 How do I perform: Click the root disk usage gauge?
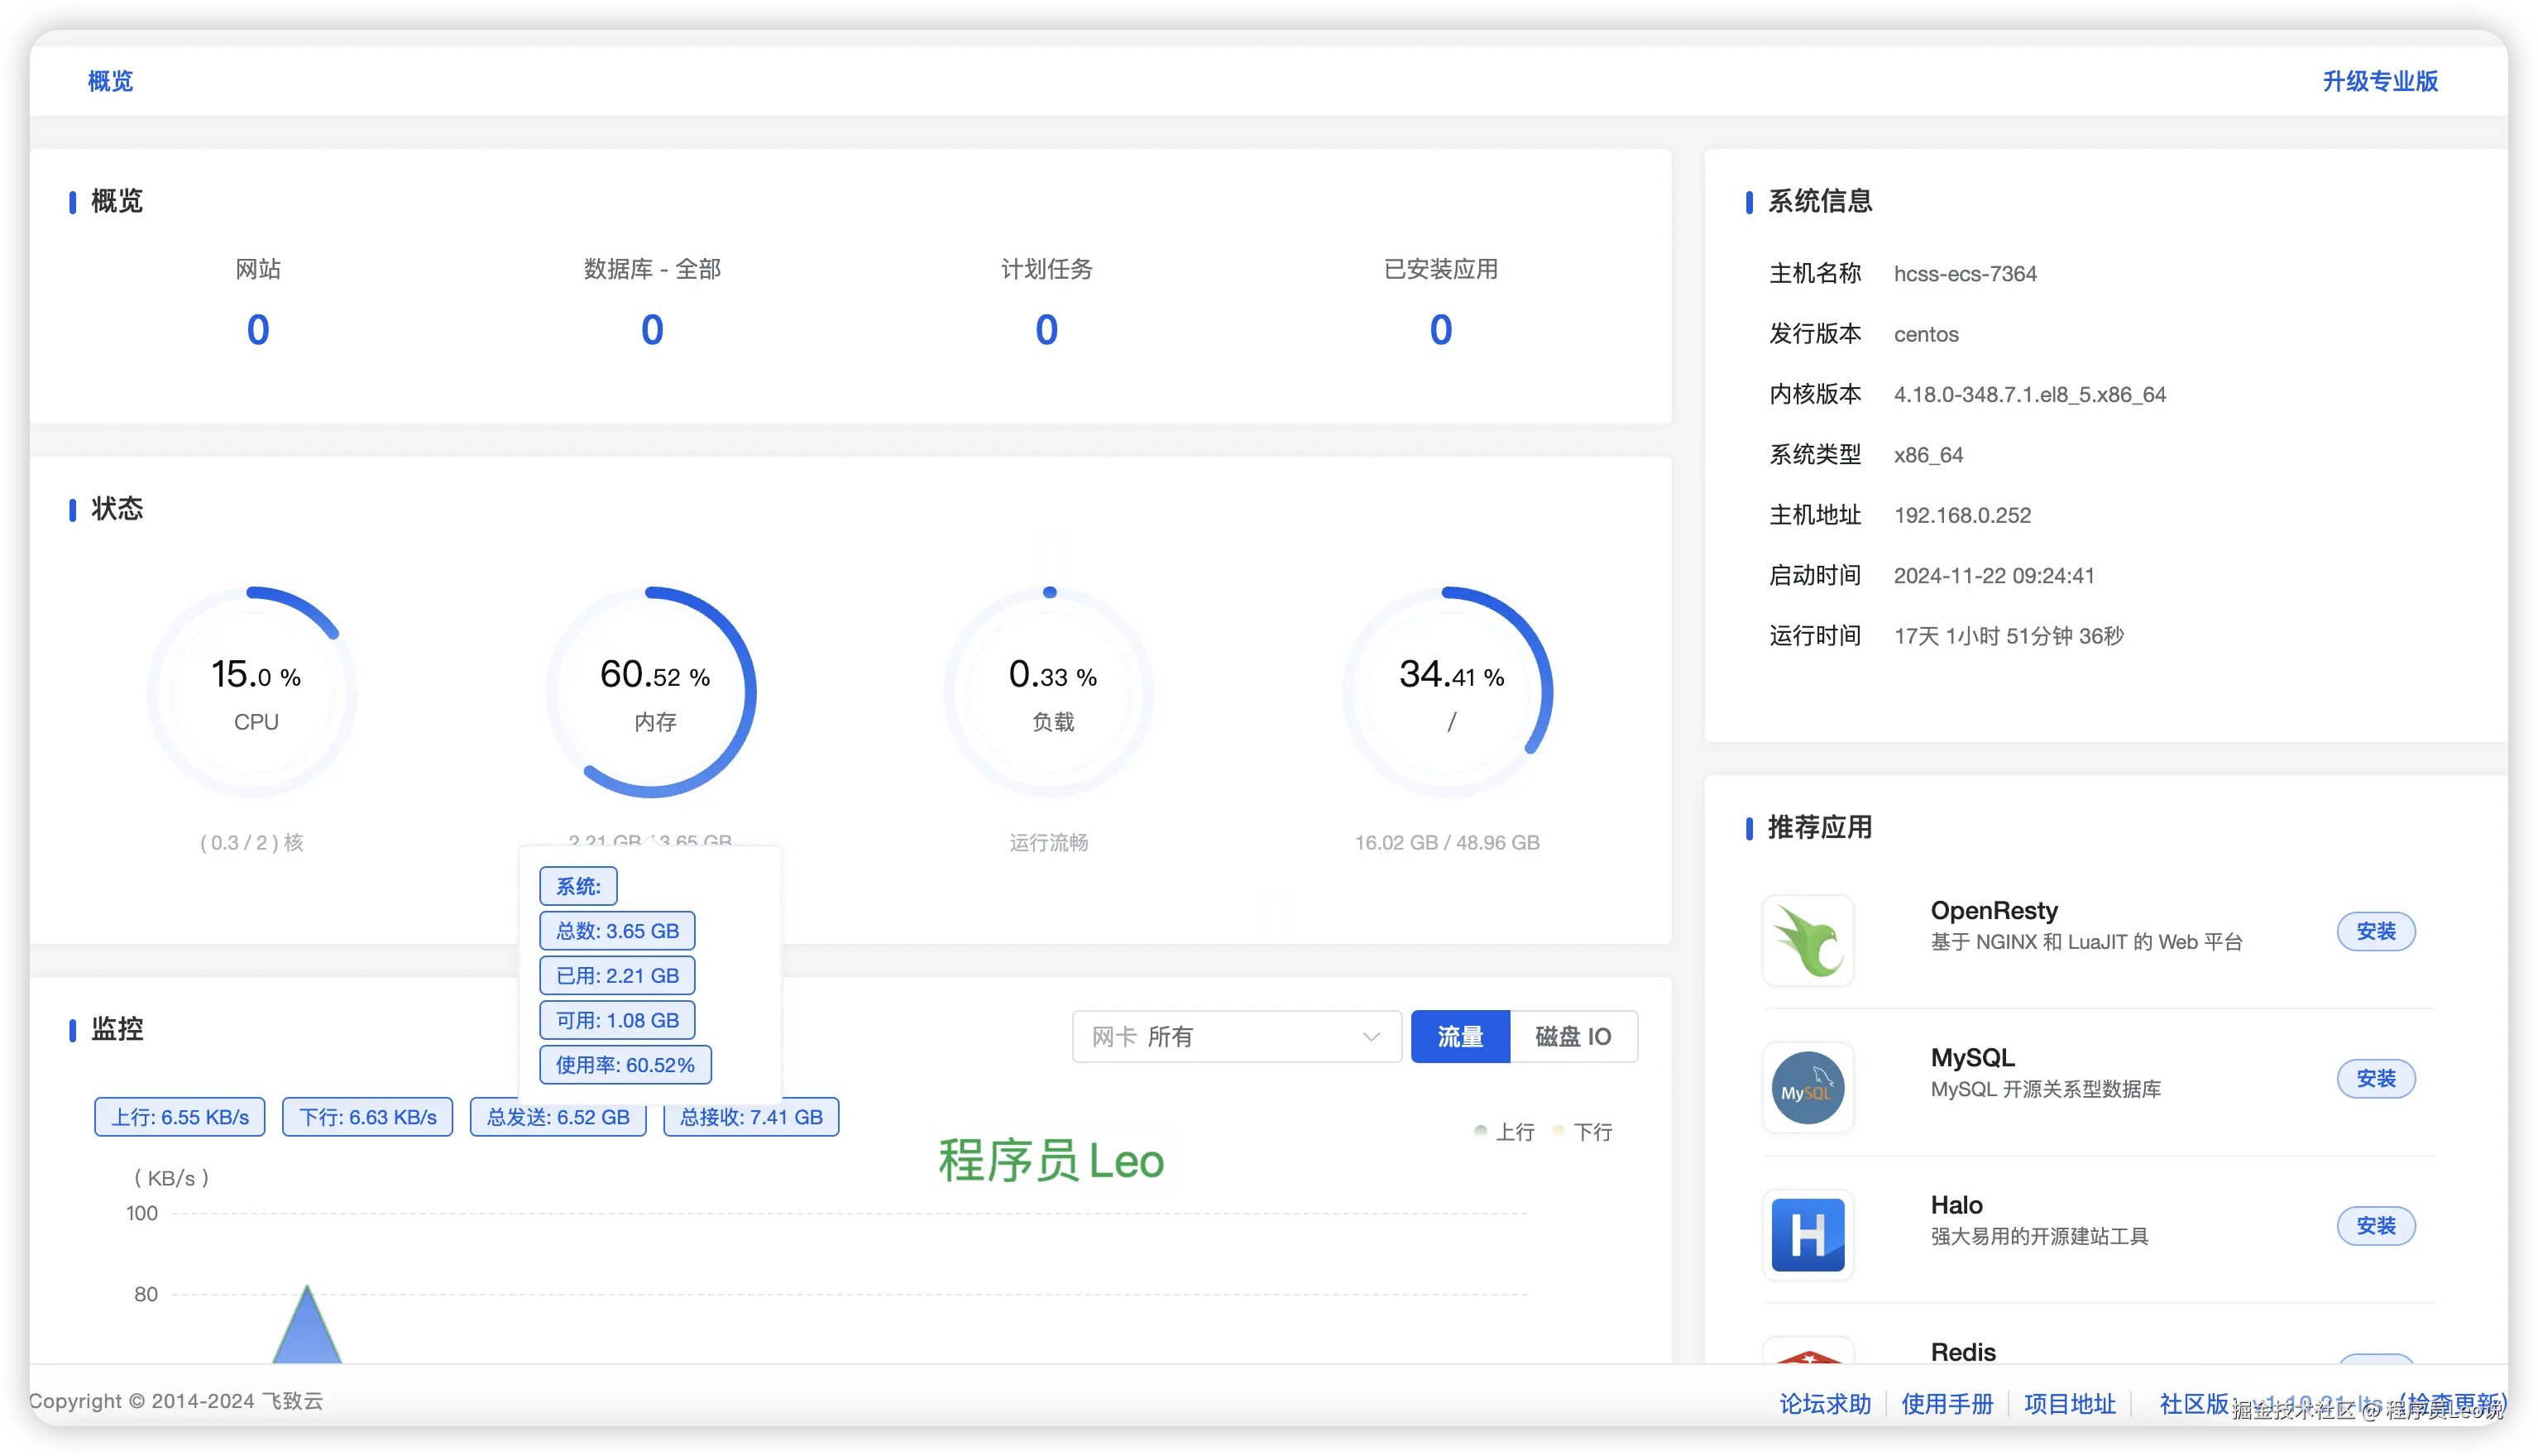pyautogui.click(x=1448, y=692)
